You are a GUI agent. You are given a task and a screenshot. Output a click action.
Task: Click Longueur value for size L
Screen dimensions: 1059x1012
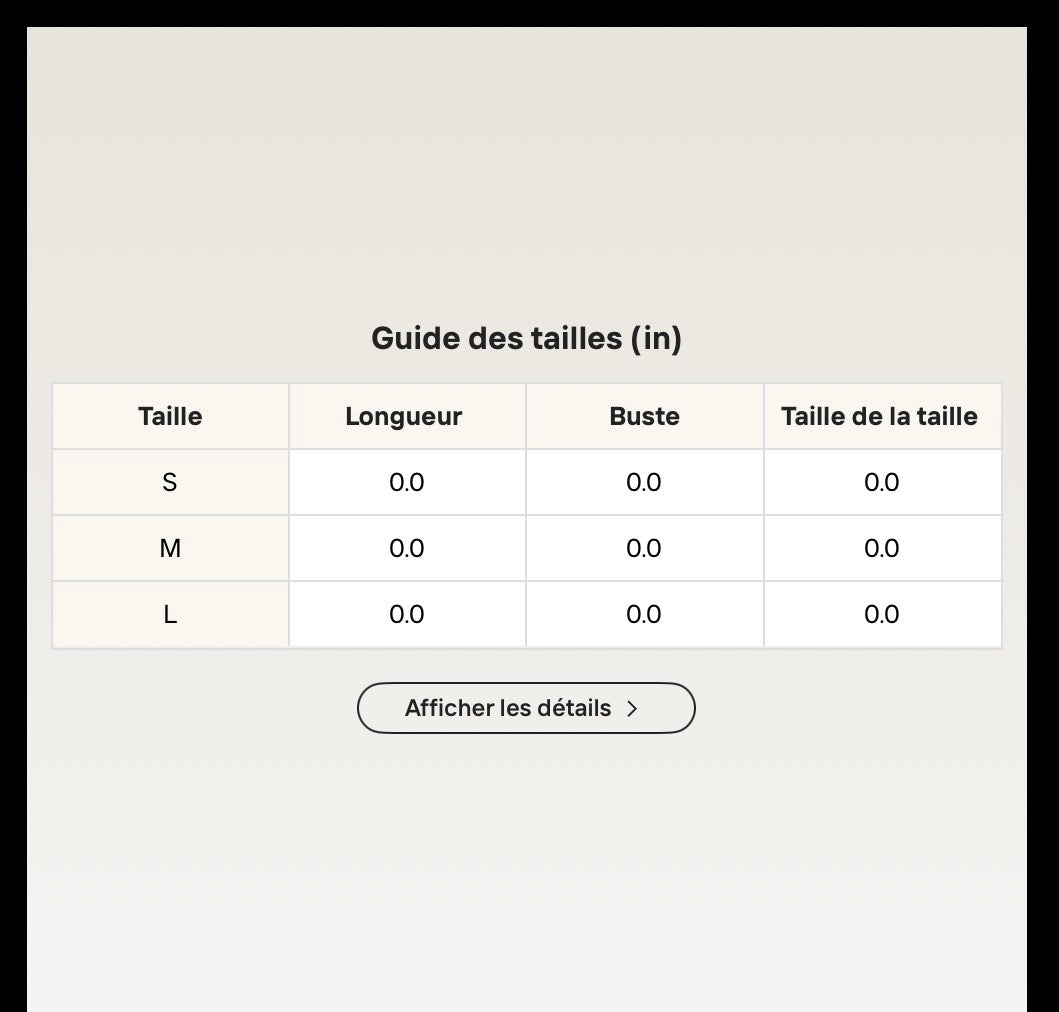407,614
